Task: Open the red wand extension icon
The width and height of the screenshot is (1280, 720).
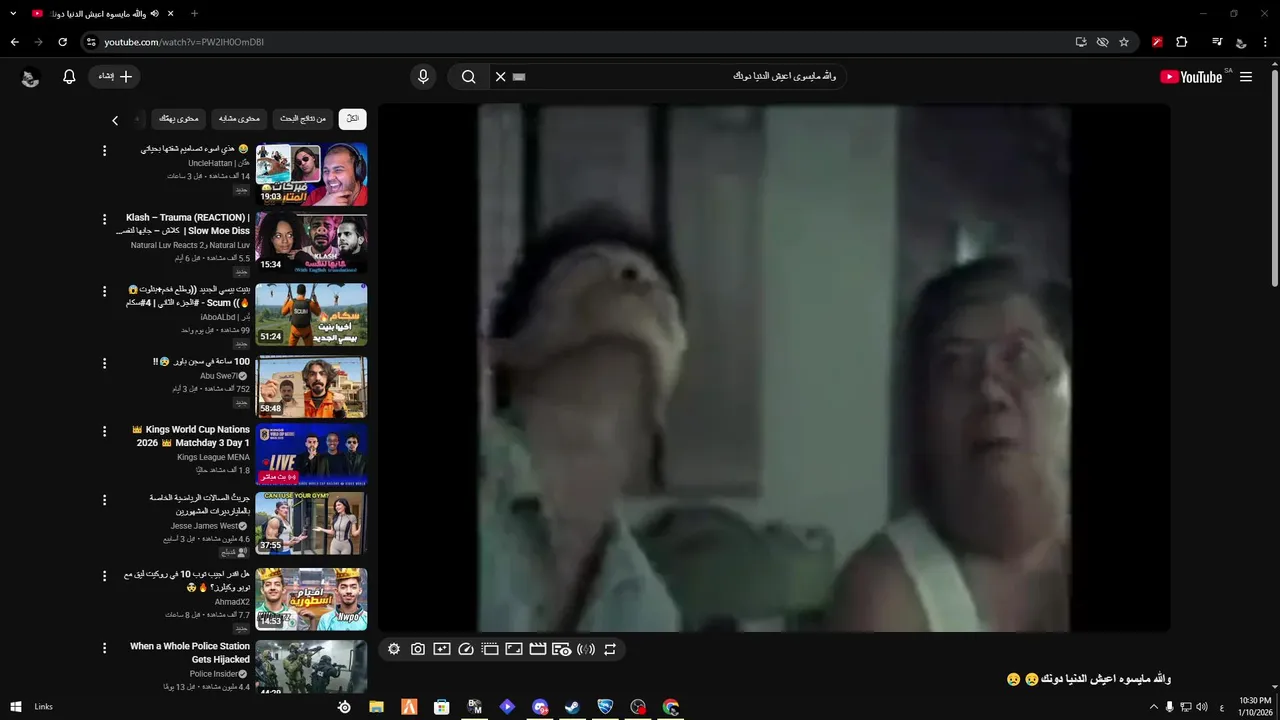Action: pos(1157,42)
